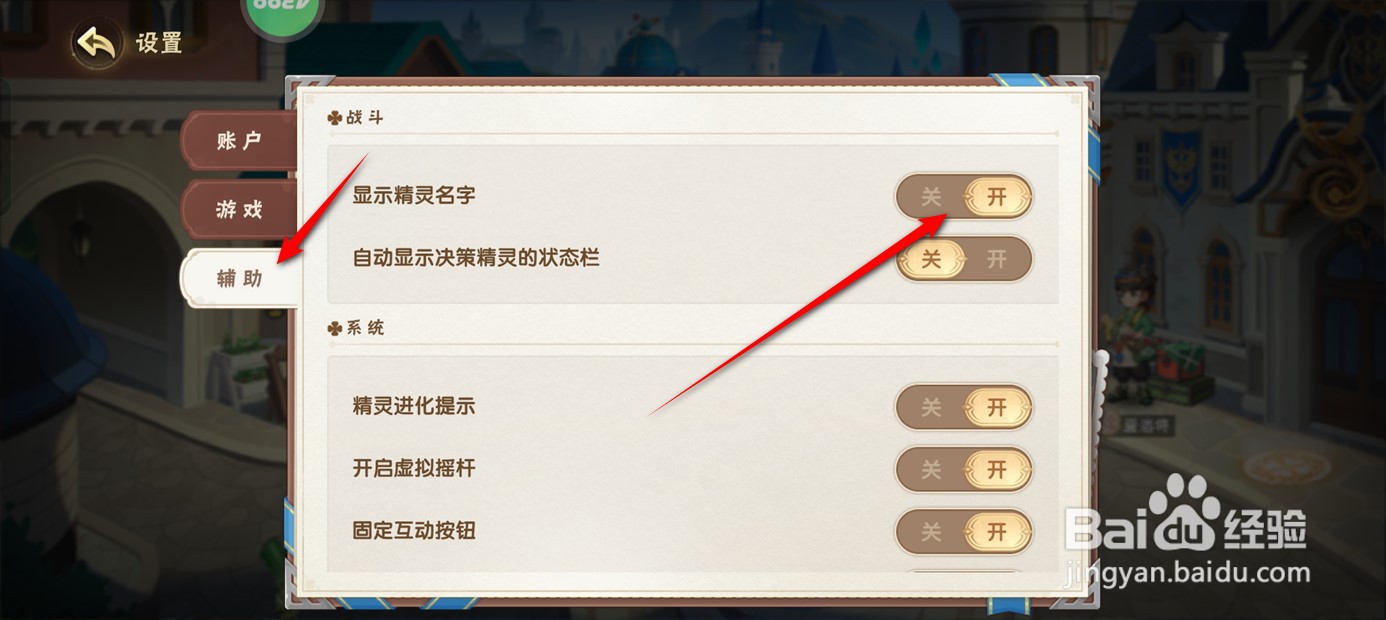1386x620 pixels.
Task: Turn off 开启虚拟摇杆 via 关
Action: click(931, 469)
